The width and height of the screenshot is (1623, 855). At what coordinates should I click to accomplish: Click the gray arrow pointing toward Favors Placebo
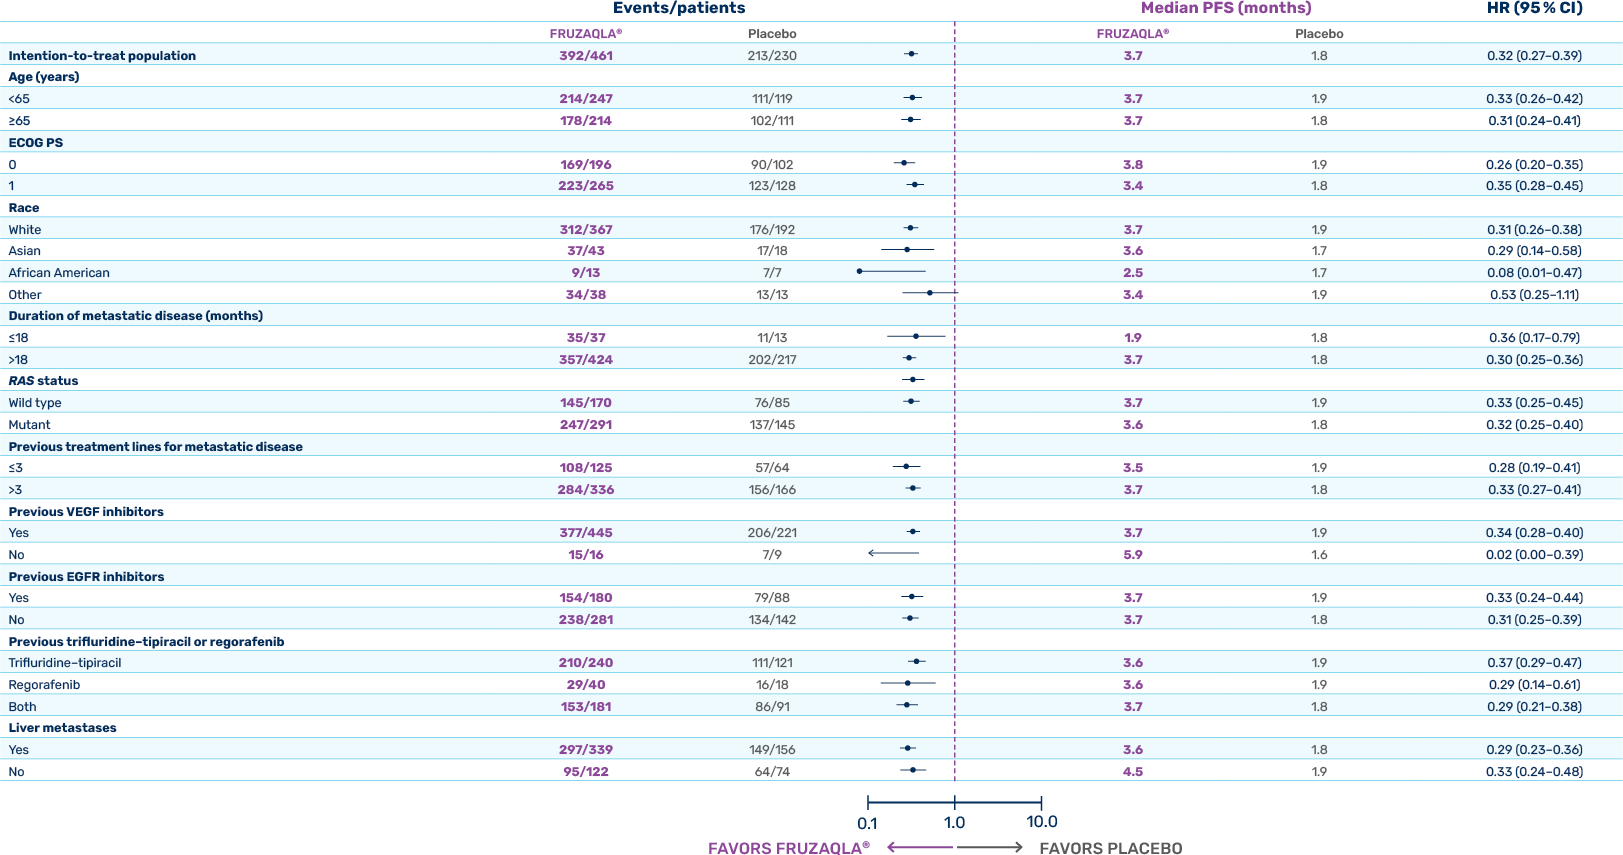coord(990,847)
